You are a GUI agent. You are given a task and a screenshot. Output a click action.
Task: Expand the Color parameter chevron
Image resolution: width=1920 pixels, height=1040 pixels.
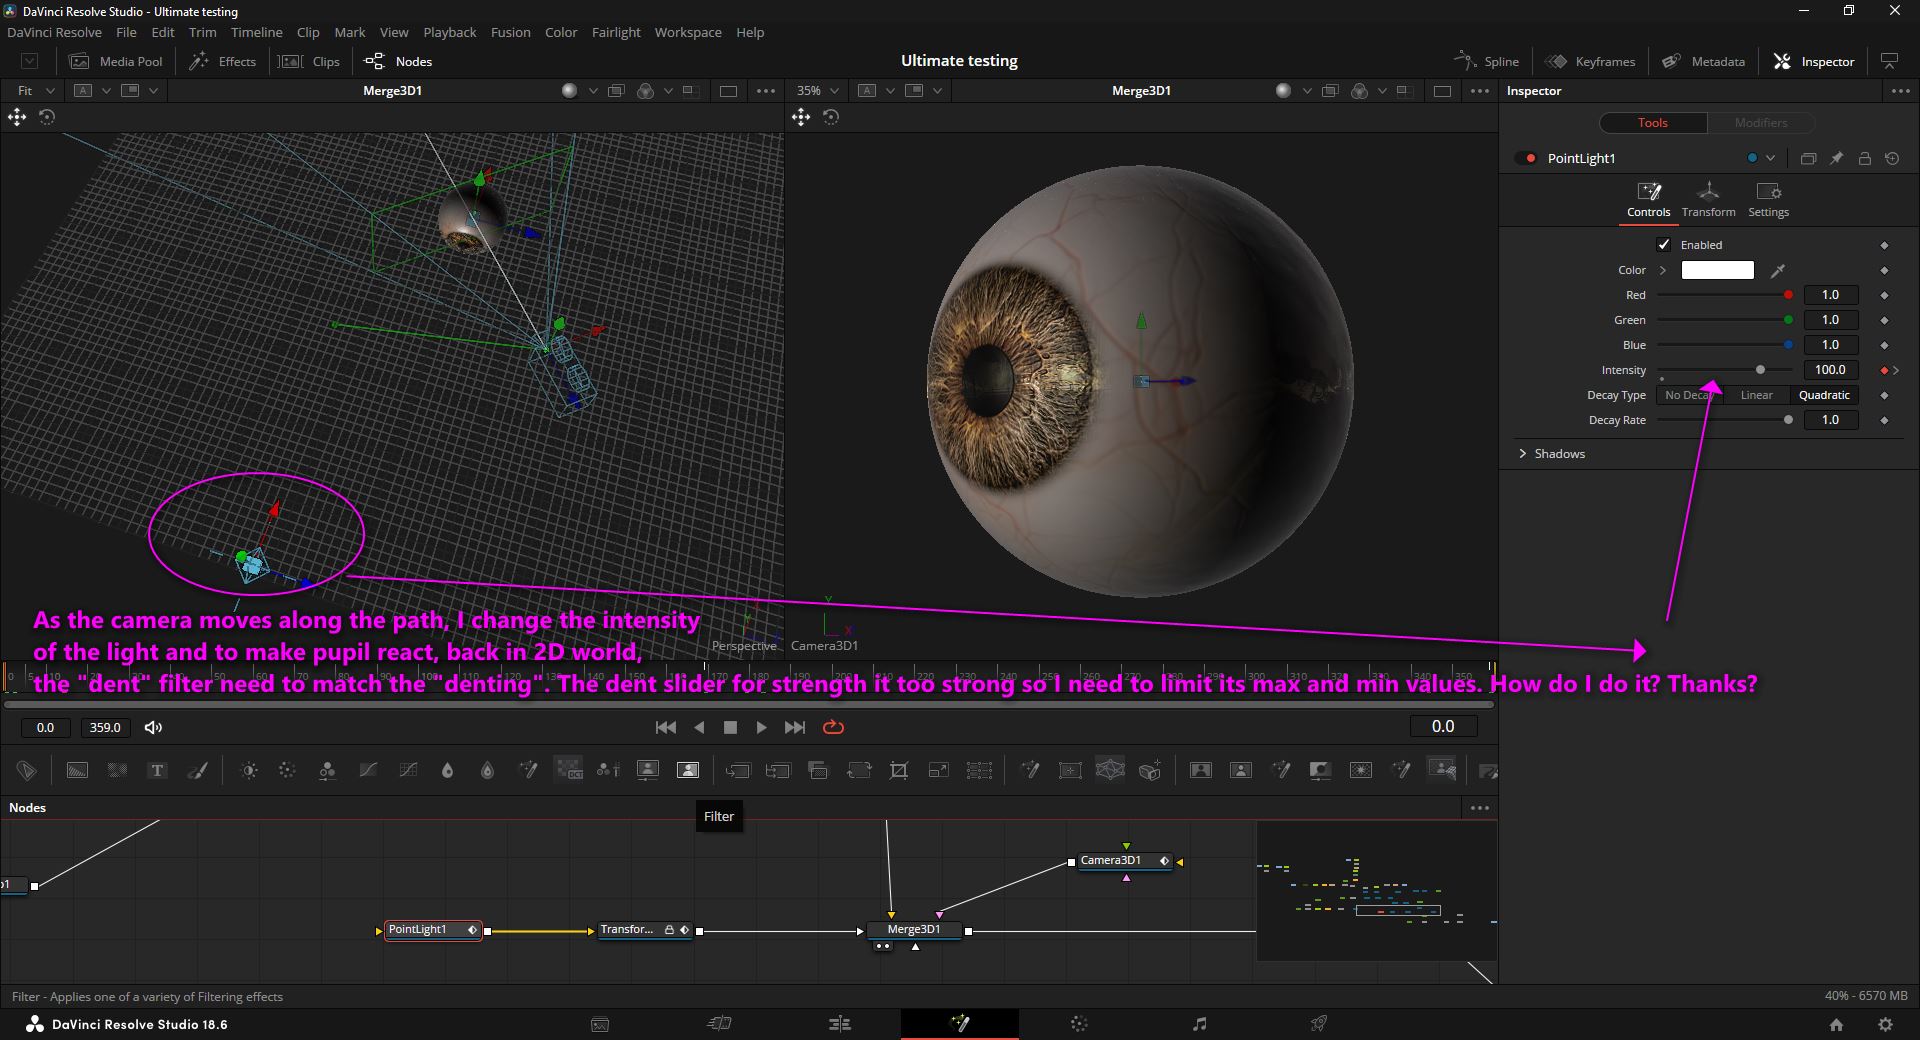1663,270
